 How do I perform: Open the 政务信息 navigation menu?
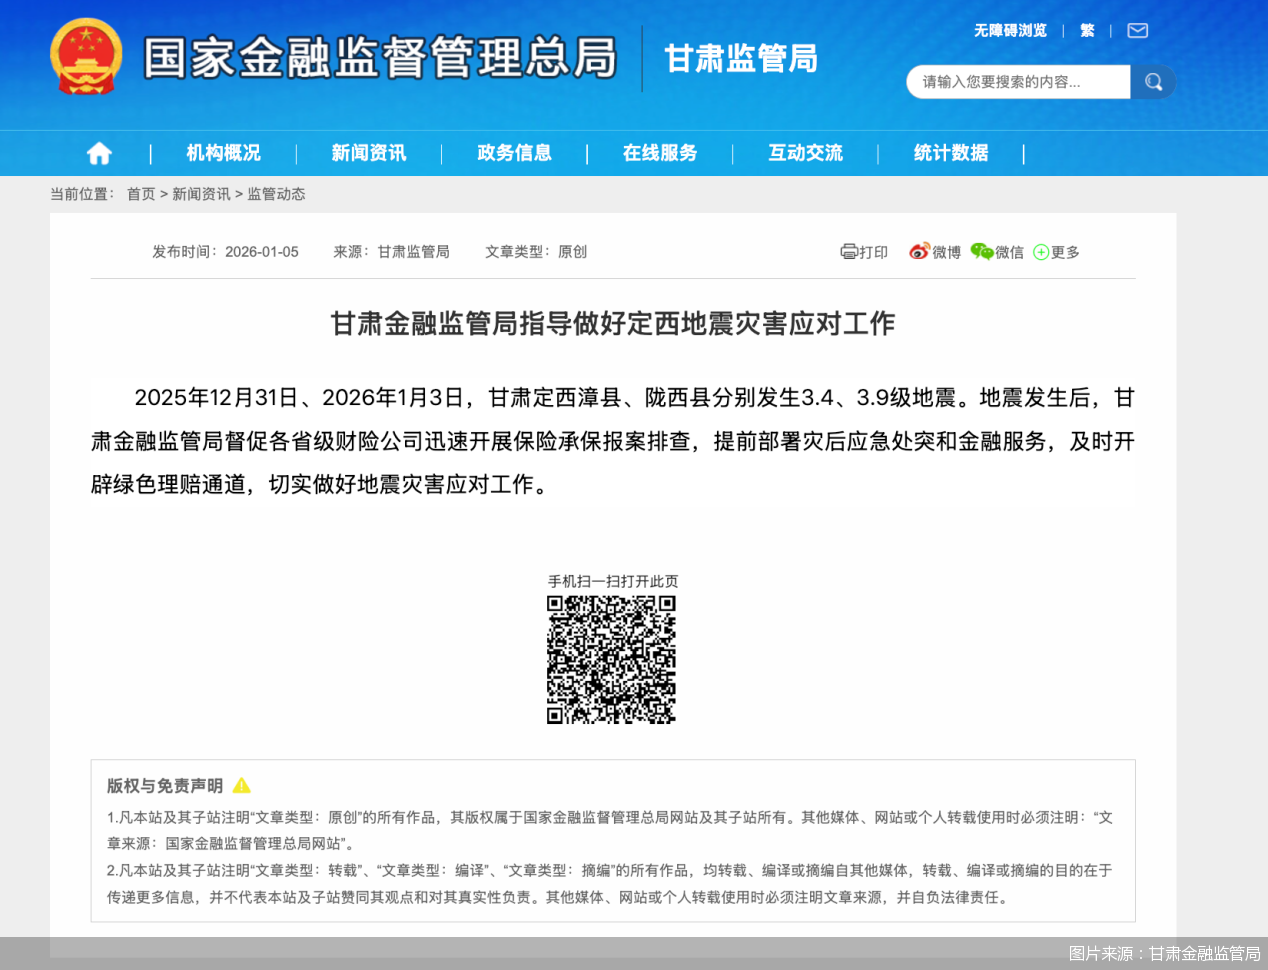(x=515, y=152)
